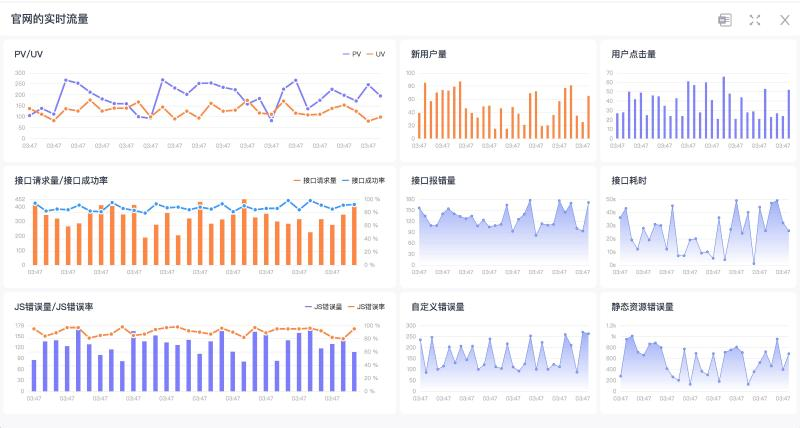The image size is (800, 428).
Task: Click the 新用户量 chart title
Action: pyautogui.click(x=429, y=54)
